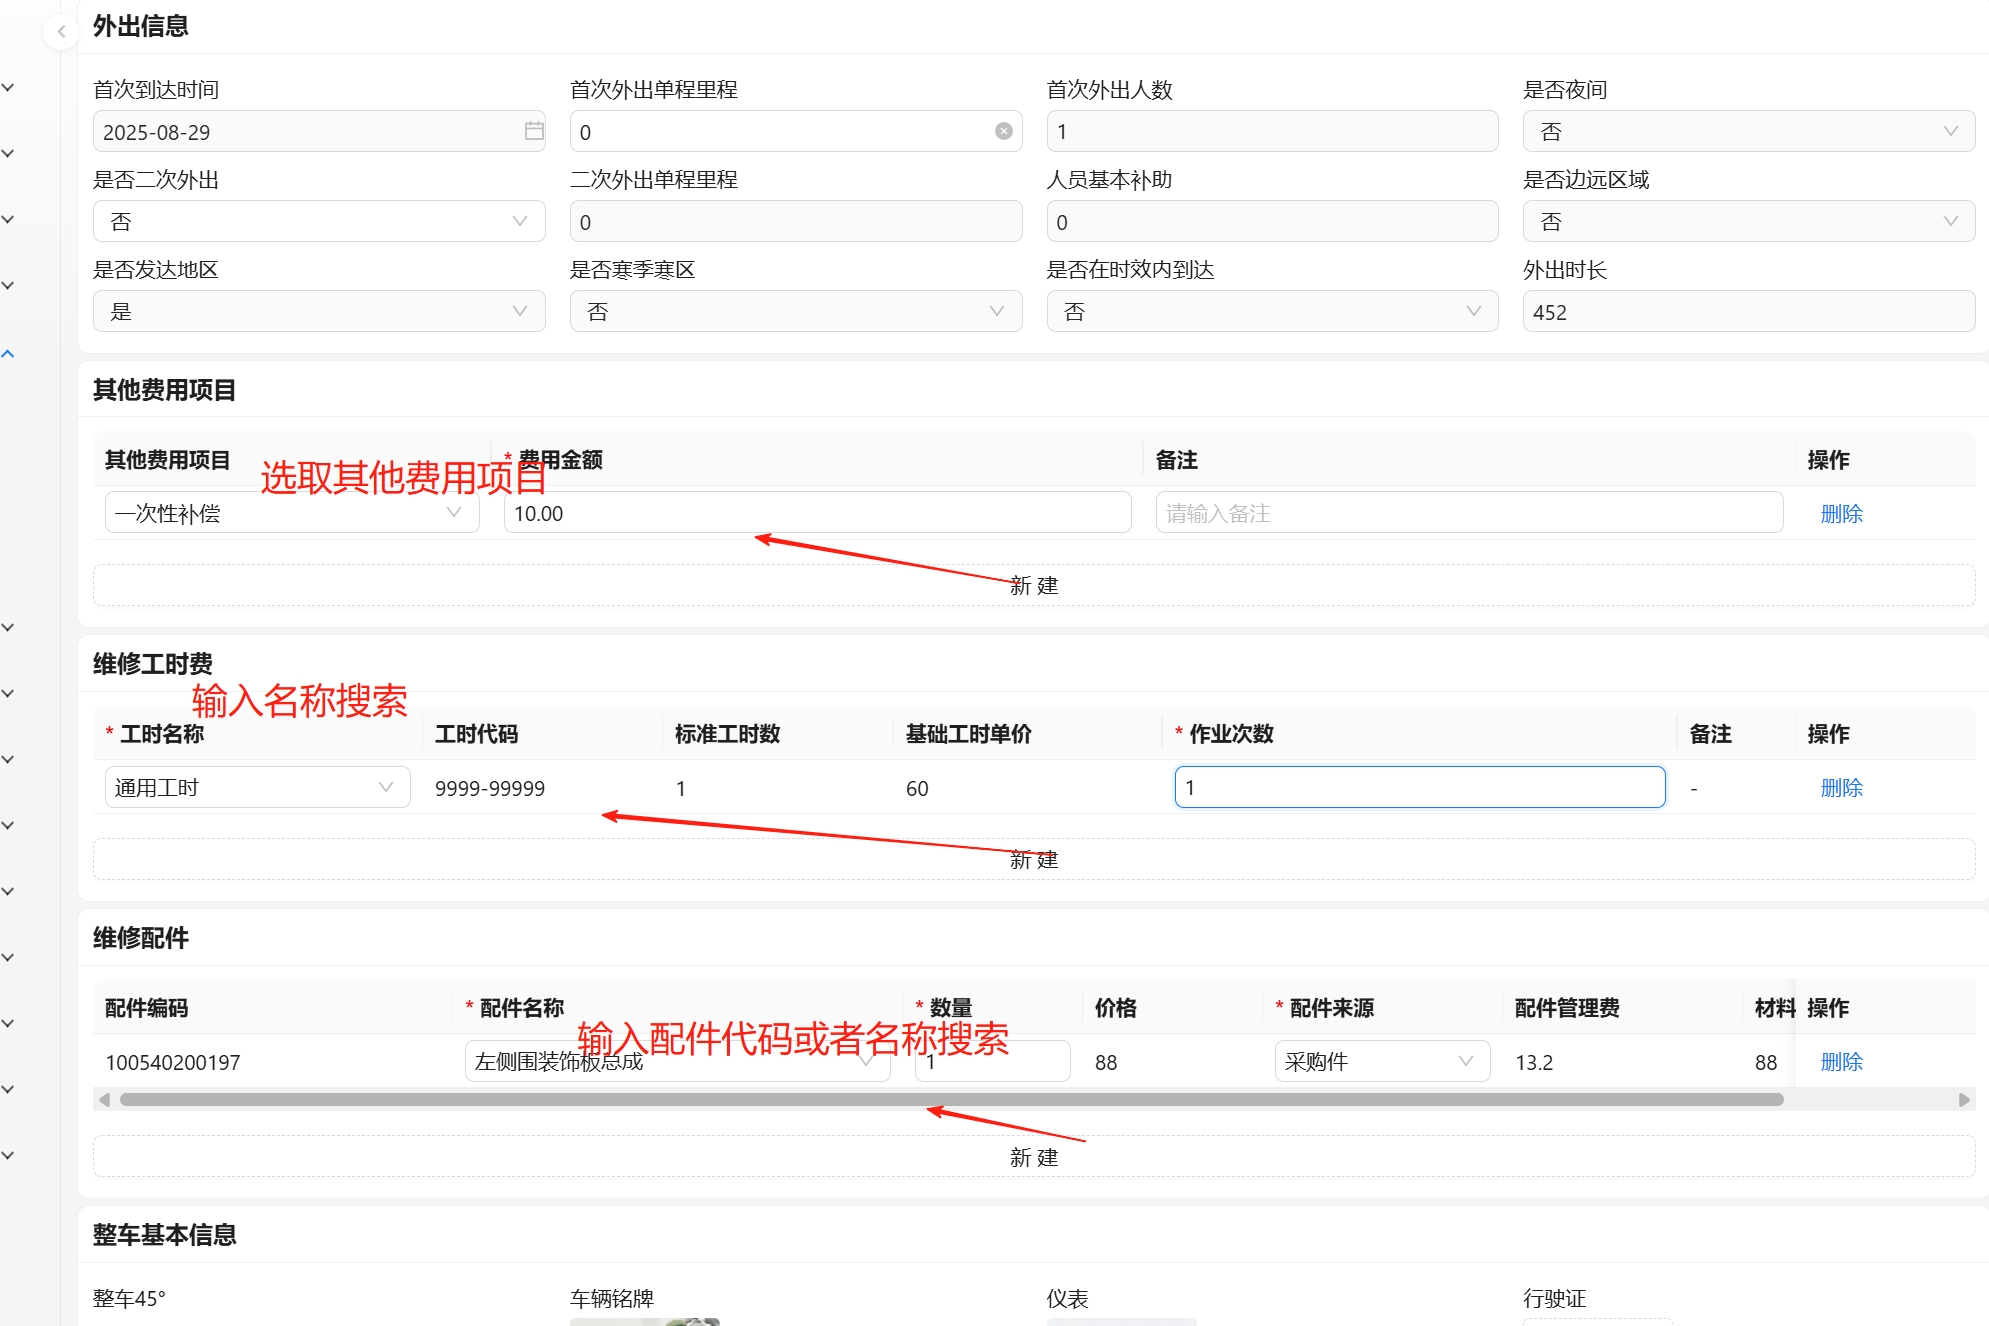Click 删除 in the 其他费用项目 row
The width and height of the screenshot is (1989, 1326).
click(1841, 513)
